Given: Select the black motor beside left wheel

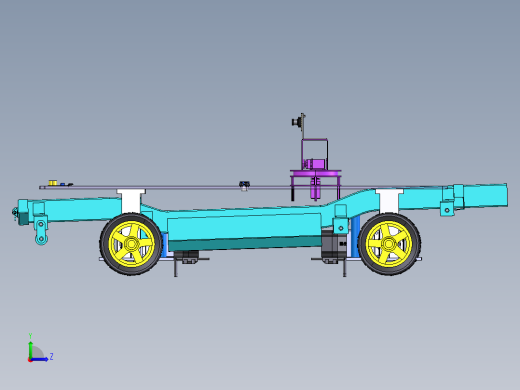Looking at the screenshot, I should (187, 256).
